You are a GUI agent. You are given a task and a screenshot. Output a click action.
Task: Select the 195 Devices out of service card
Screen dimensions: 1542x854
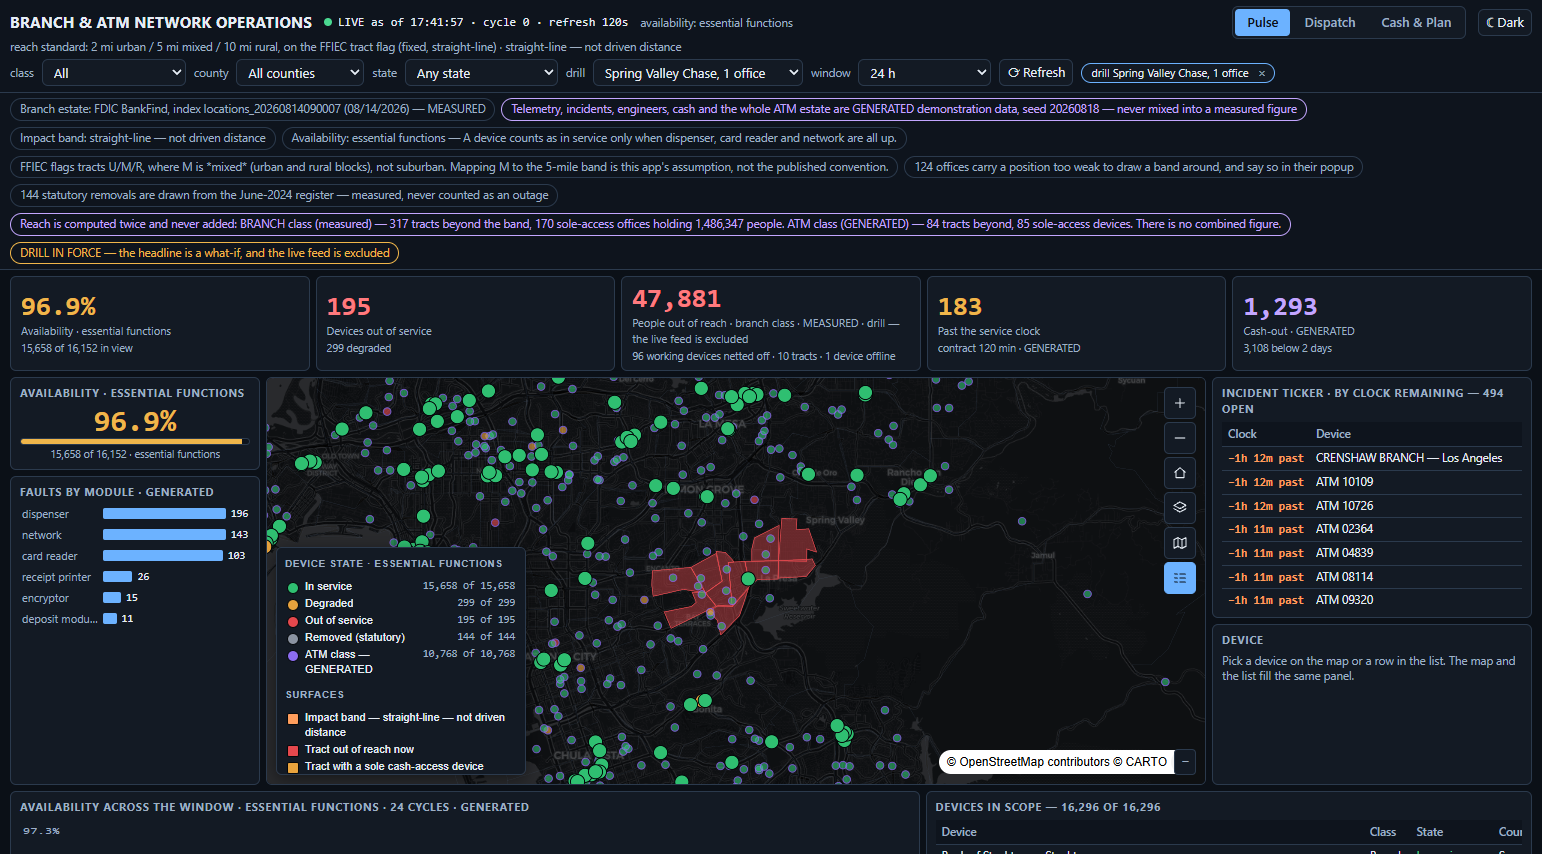(x=465, y=324)
